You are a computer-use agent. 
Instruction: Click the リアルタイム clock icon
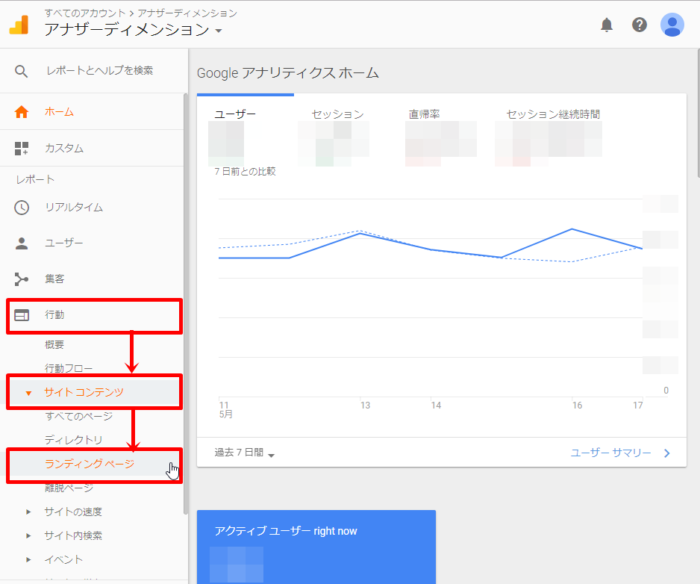pos(21,208)
